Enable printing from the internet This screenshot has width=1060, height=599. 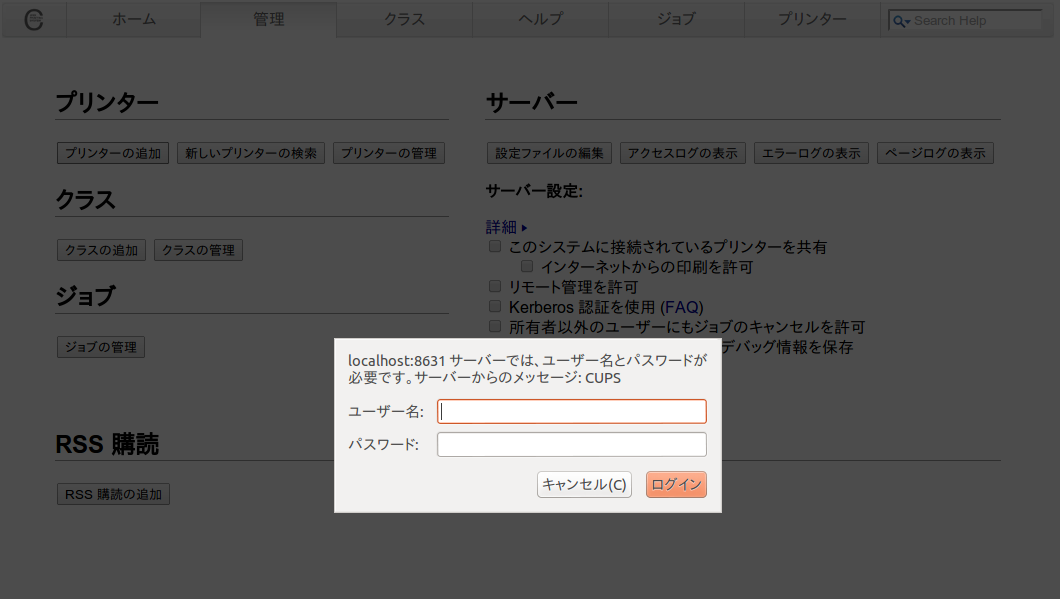pos(527,265)
